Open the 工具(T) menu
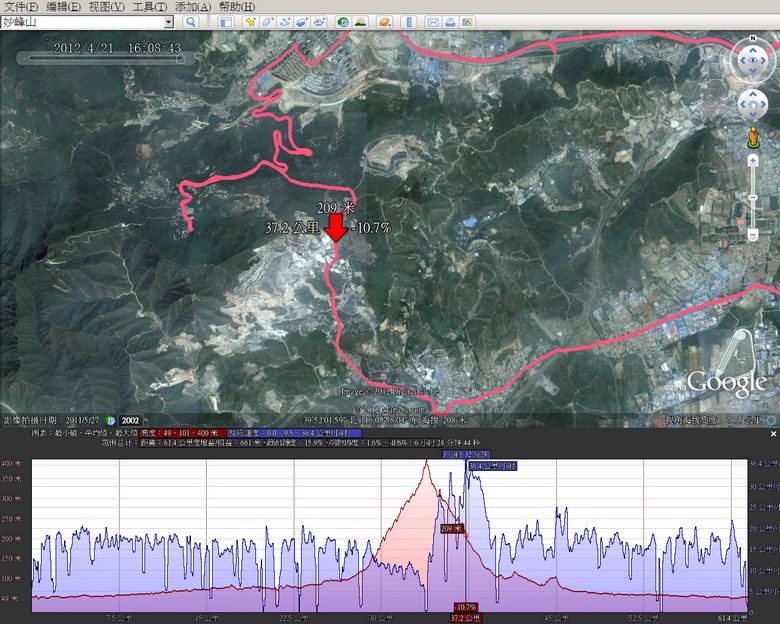Viewport: 780px width, 624px height. [x=149, y=7]
